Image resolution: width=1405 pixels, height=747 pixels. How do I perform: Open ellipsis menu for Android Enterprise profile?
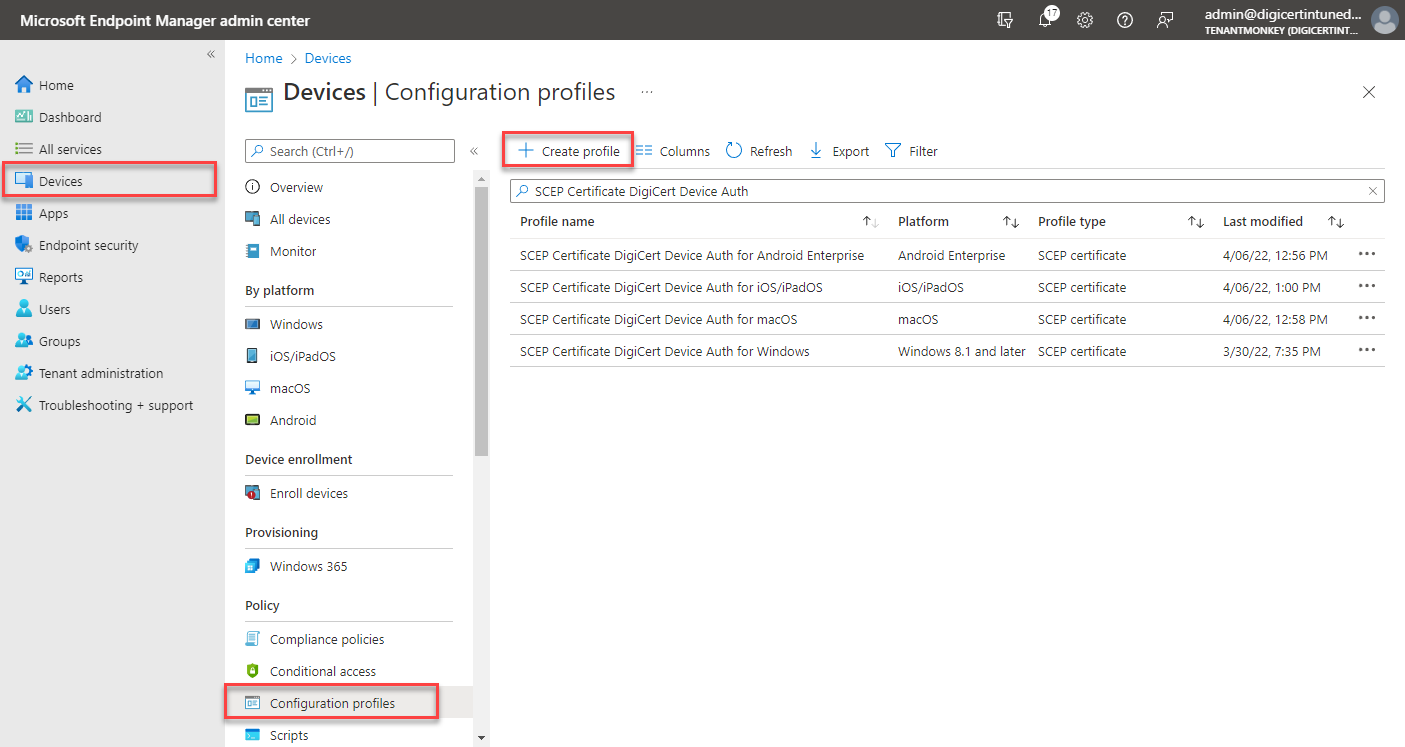[1367, 254]
